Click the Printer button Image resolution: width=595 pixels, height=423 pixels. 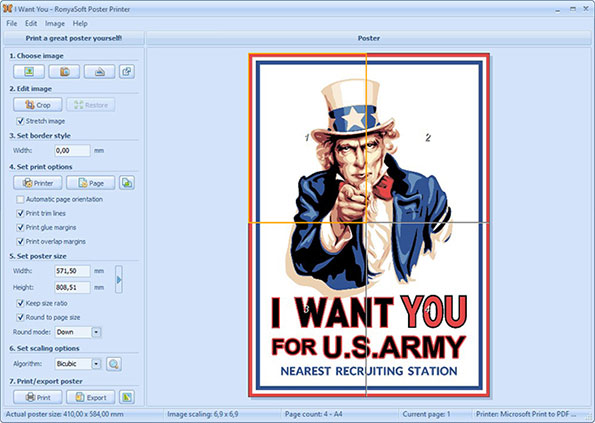38,183
